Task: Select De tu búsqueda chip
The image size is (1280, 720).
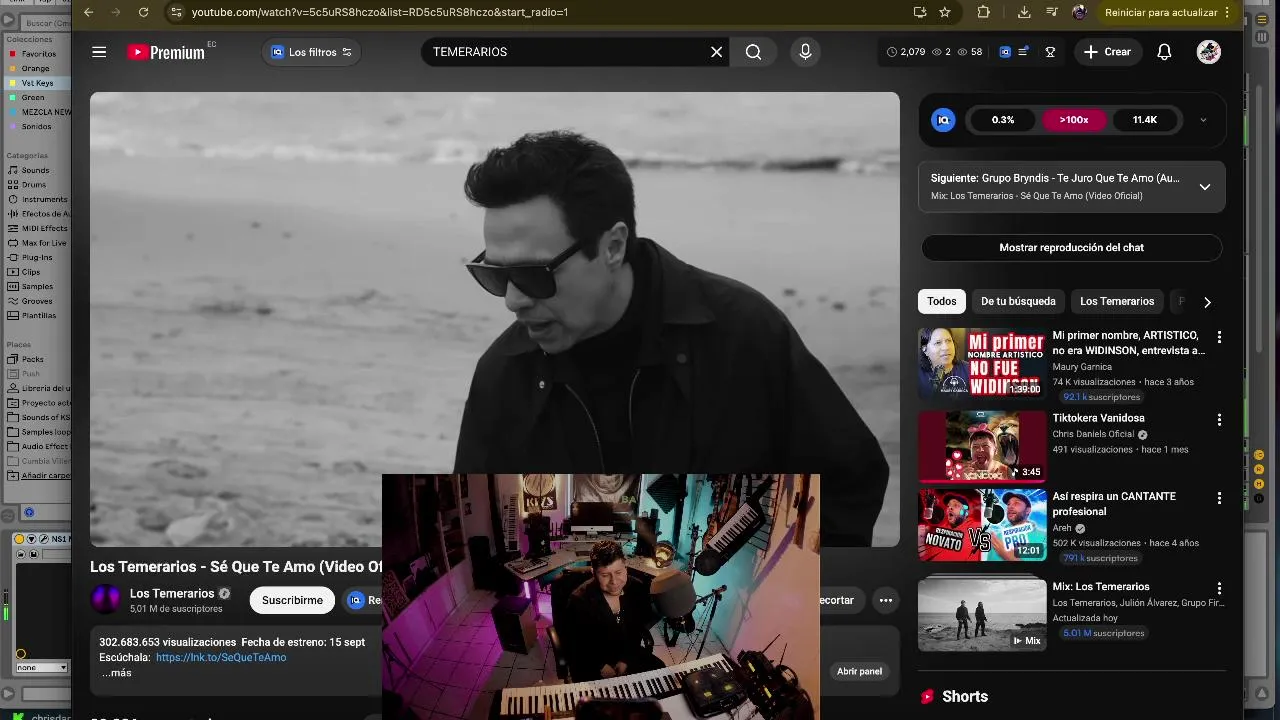Action: tap(1018, 301)
